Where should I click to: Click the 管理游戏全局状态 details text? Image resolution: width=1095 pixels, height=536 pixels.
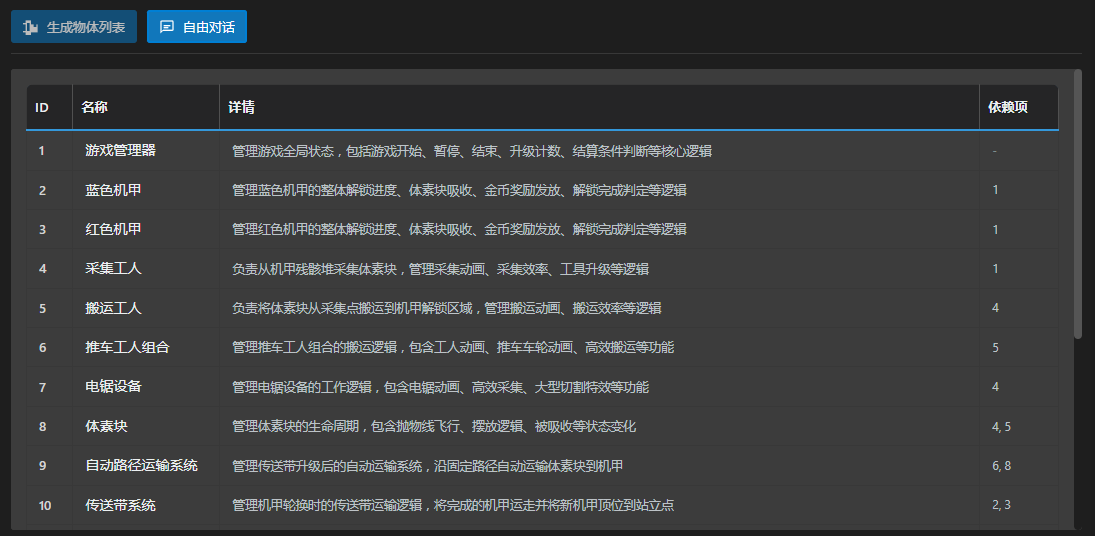pyautogui.click(x=472, y=151)
